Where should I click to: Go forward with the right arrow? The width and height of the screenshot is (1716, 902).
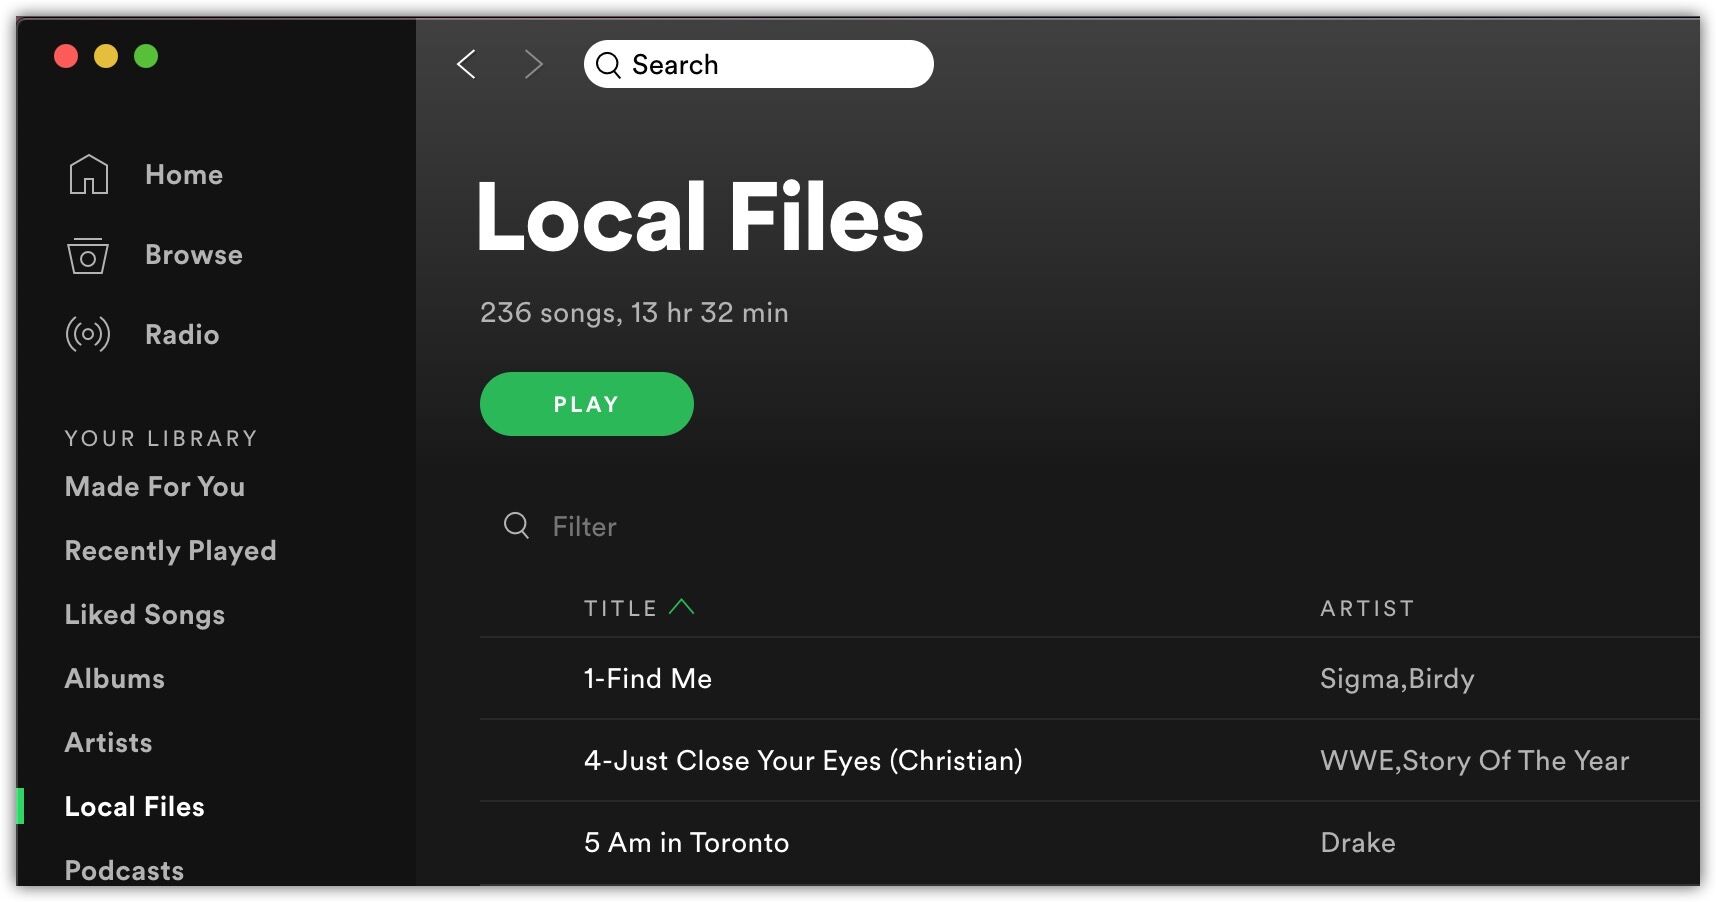[534, 65]
